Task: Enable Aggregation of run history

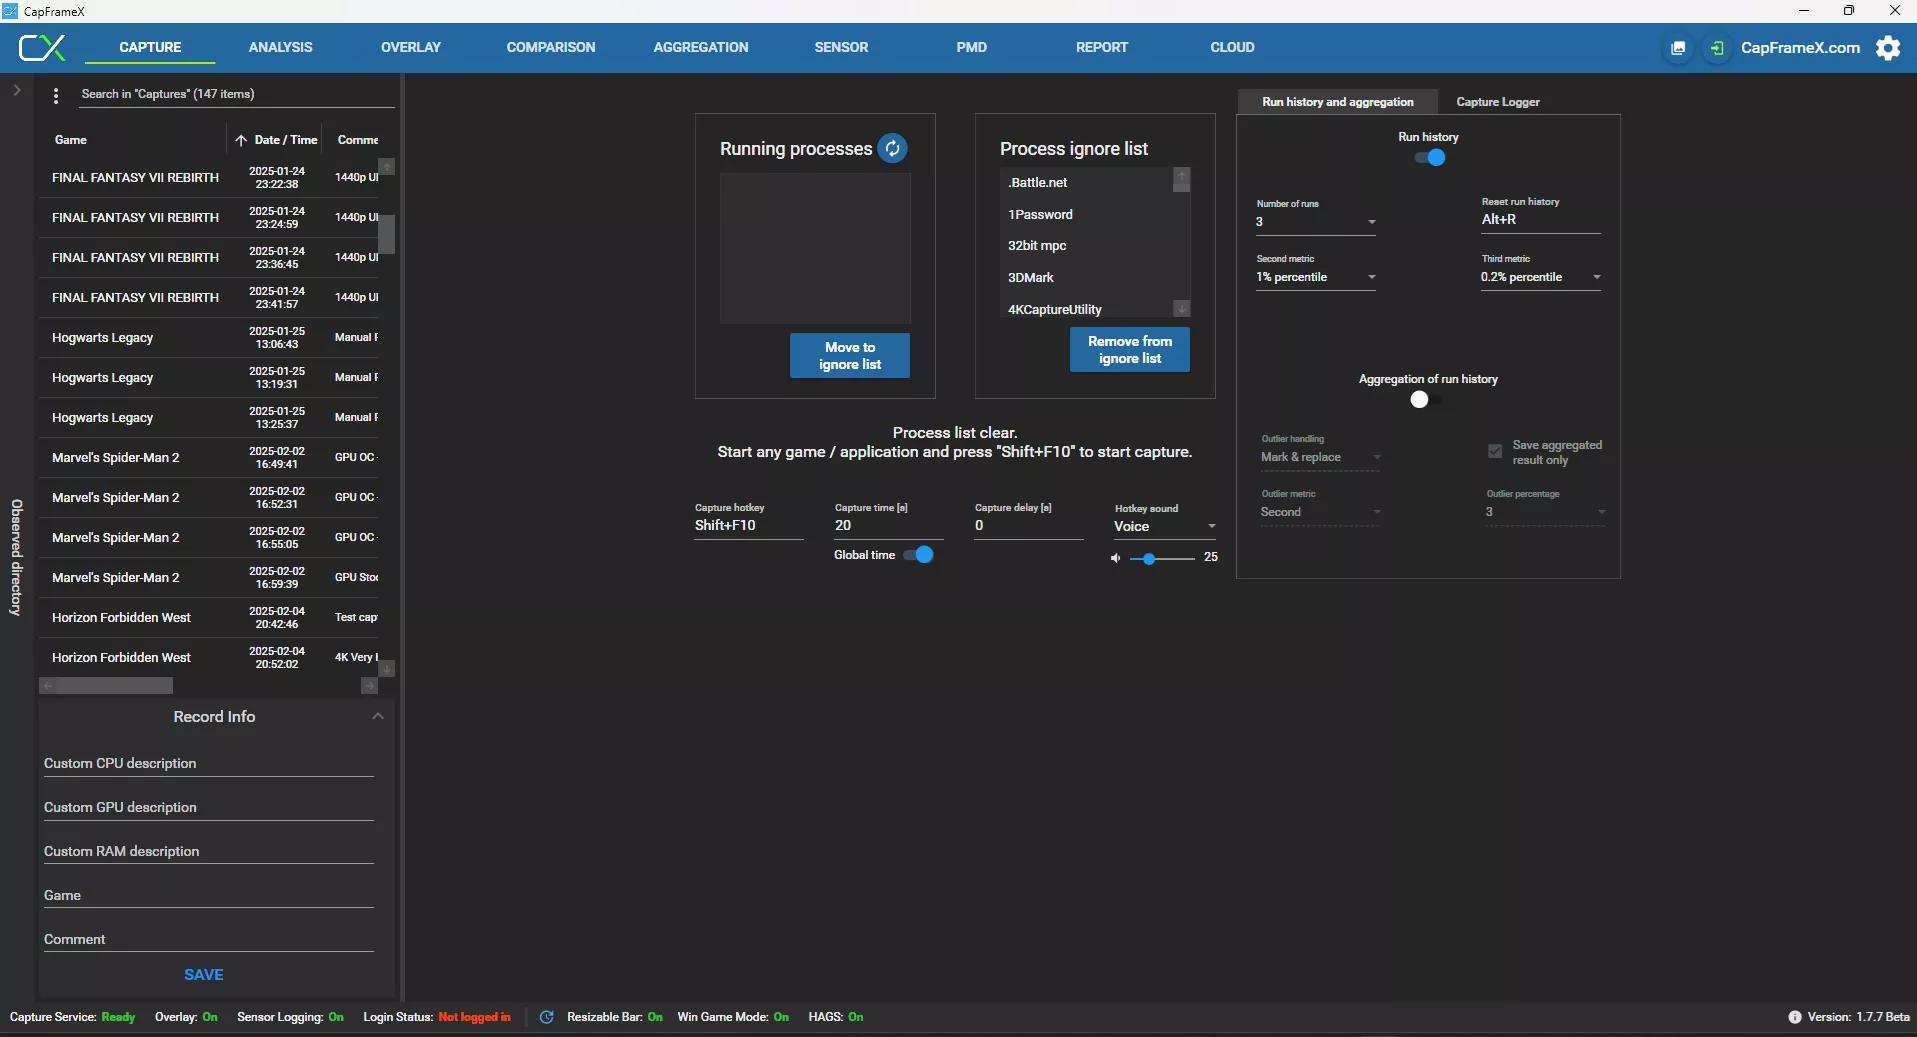Action: [x=1425, y=400]
